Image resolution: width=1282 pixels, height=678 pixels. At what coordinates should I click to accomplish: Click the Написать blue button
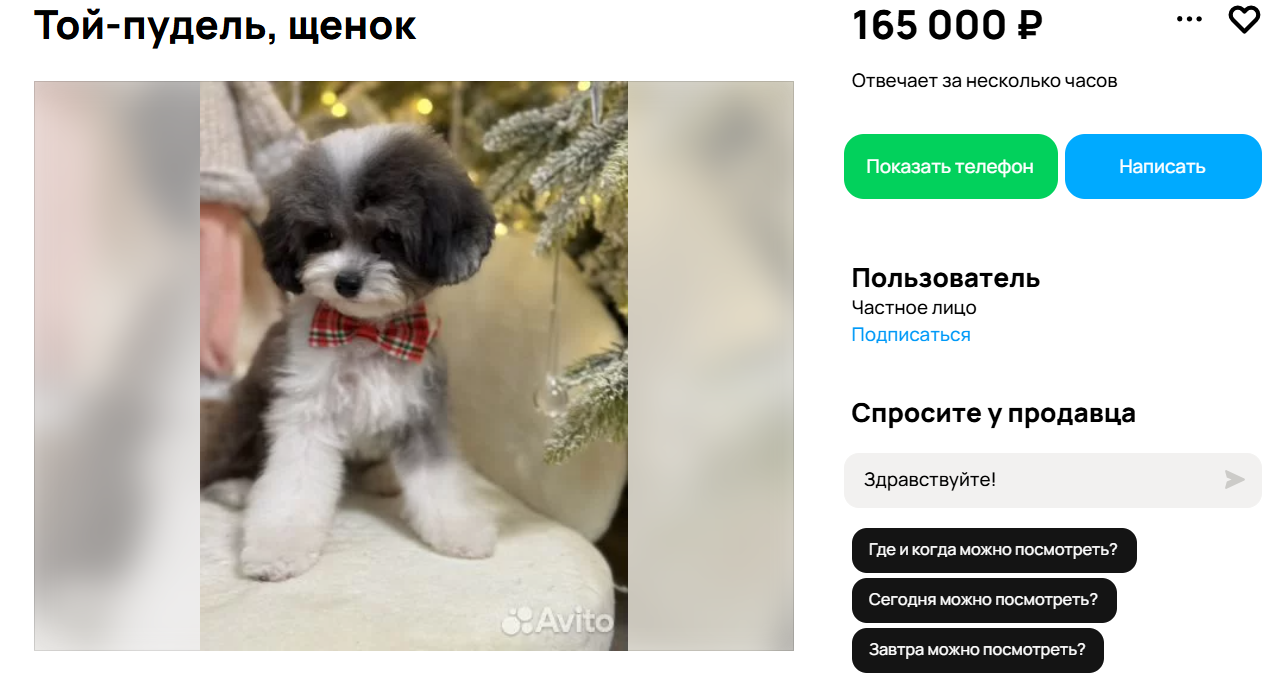(1163, 166)
